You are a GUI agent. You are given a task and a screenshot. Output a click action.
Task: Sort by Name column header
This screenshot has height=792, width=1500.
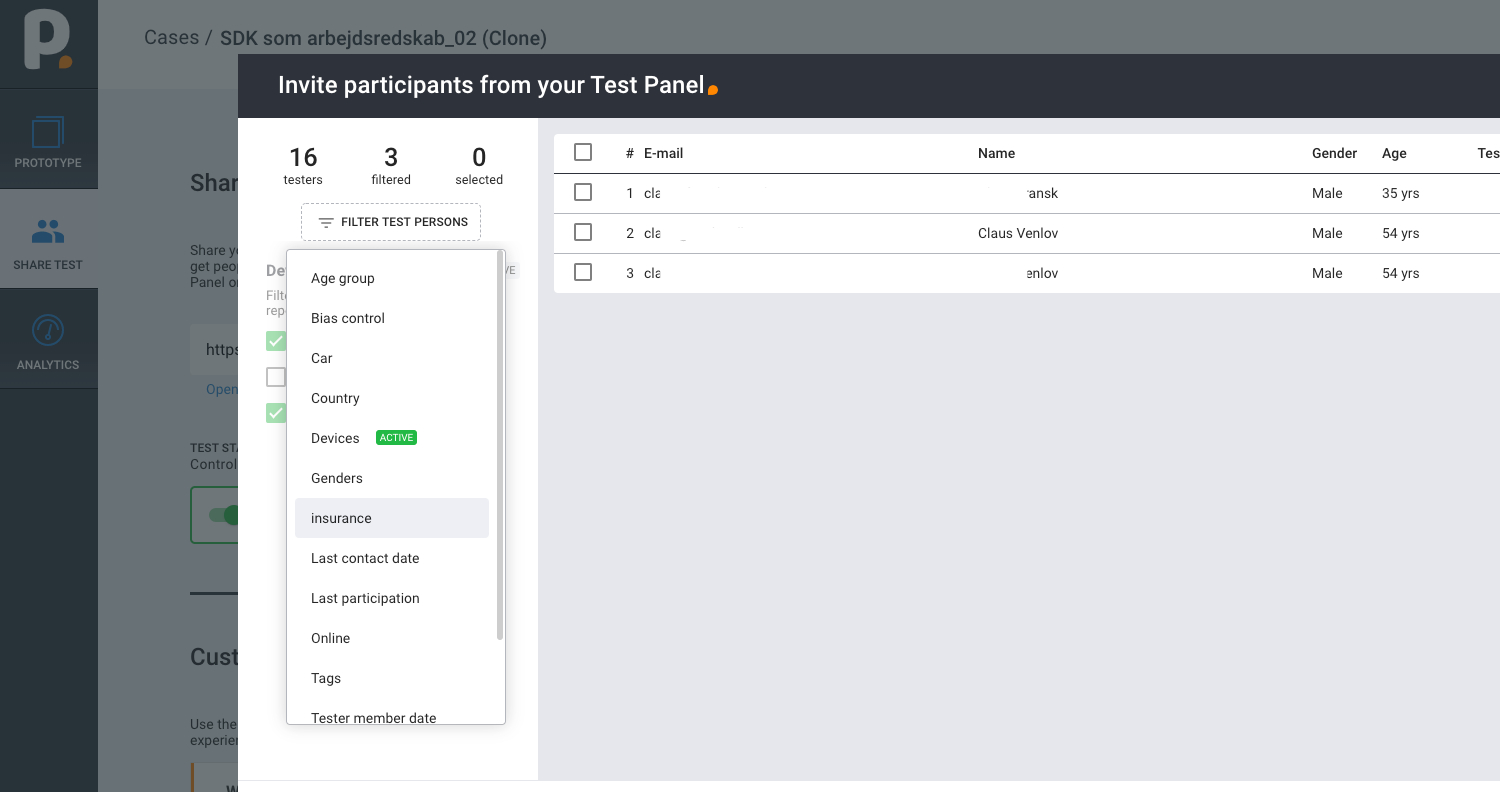coord(996,153)
